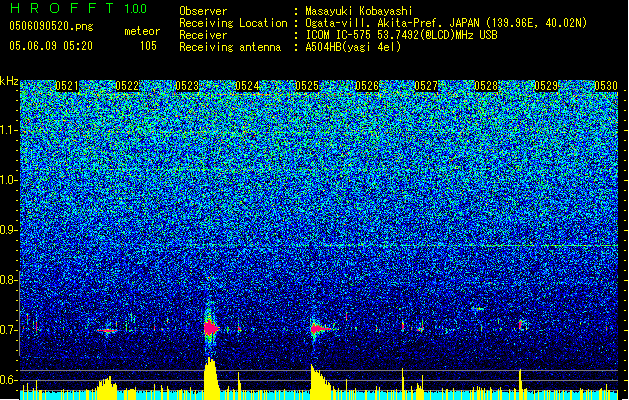629x400 pixels.
Task: Select the observer name Masayuki Kobayashi
Action: point(359,11)
